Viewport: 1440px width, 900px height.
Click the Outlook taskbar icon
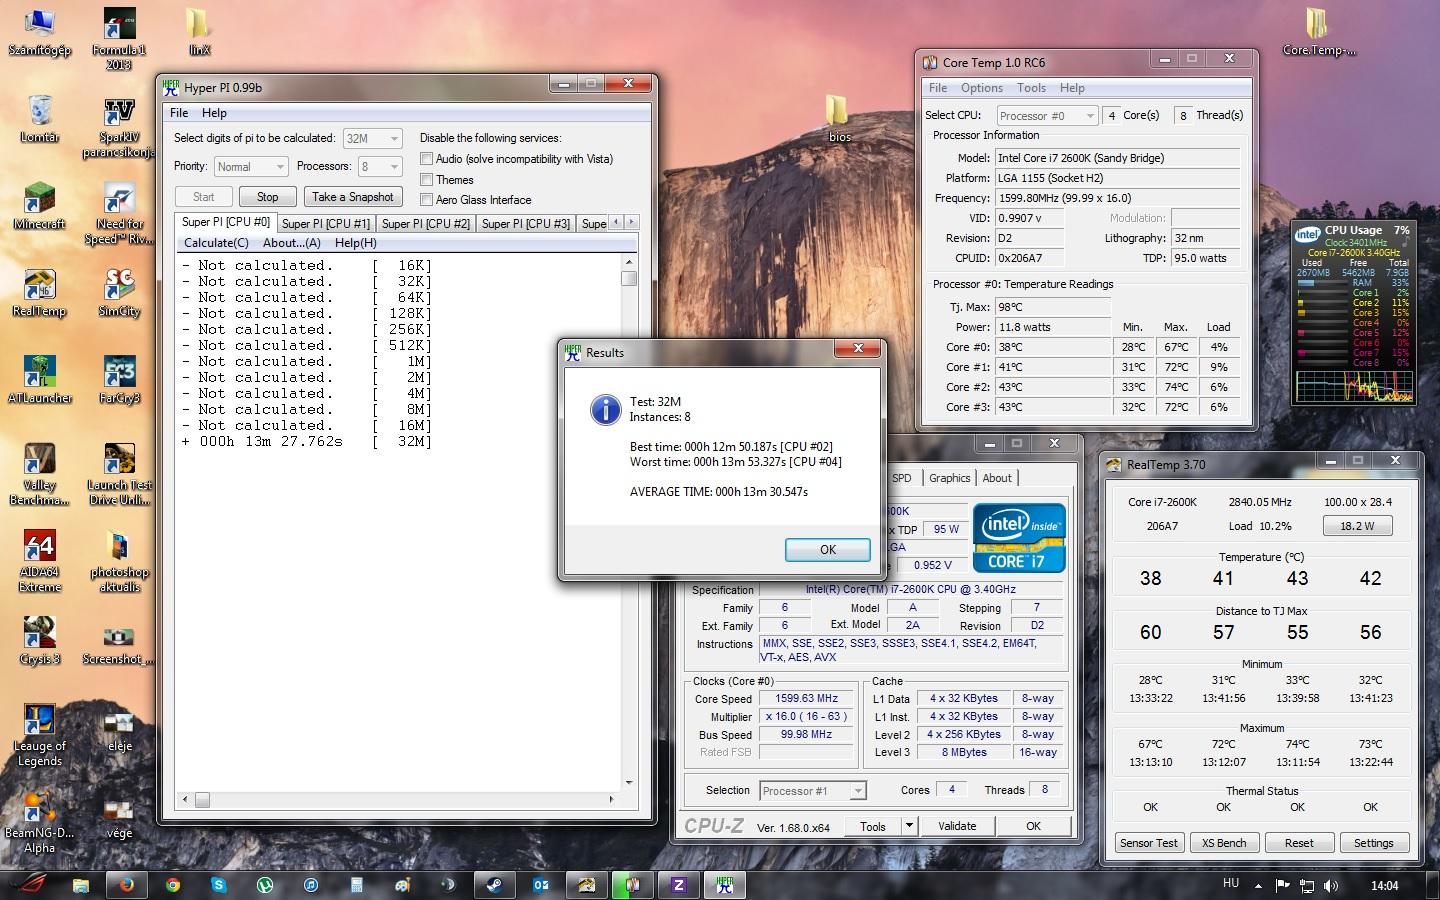coord(540,884)
